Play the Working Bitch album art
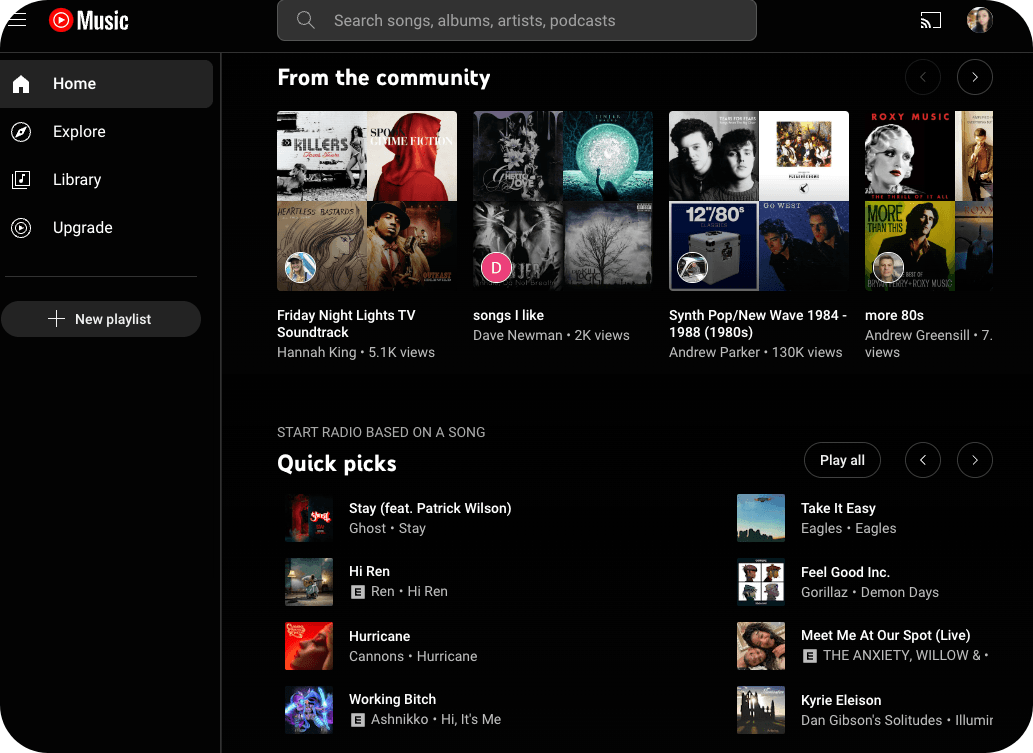 pyautogui.click(x=309, y=710)
